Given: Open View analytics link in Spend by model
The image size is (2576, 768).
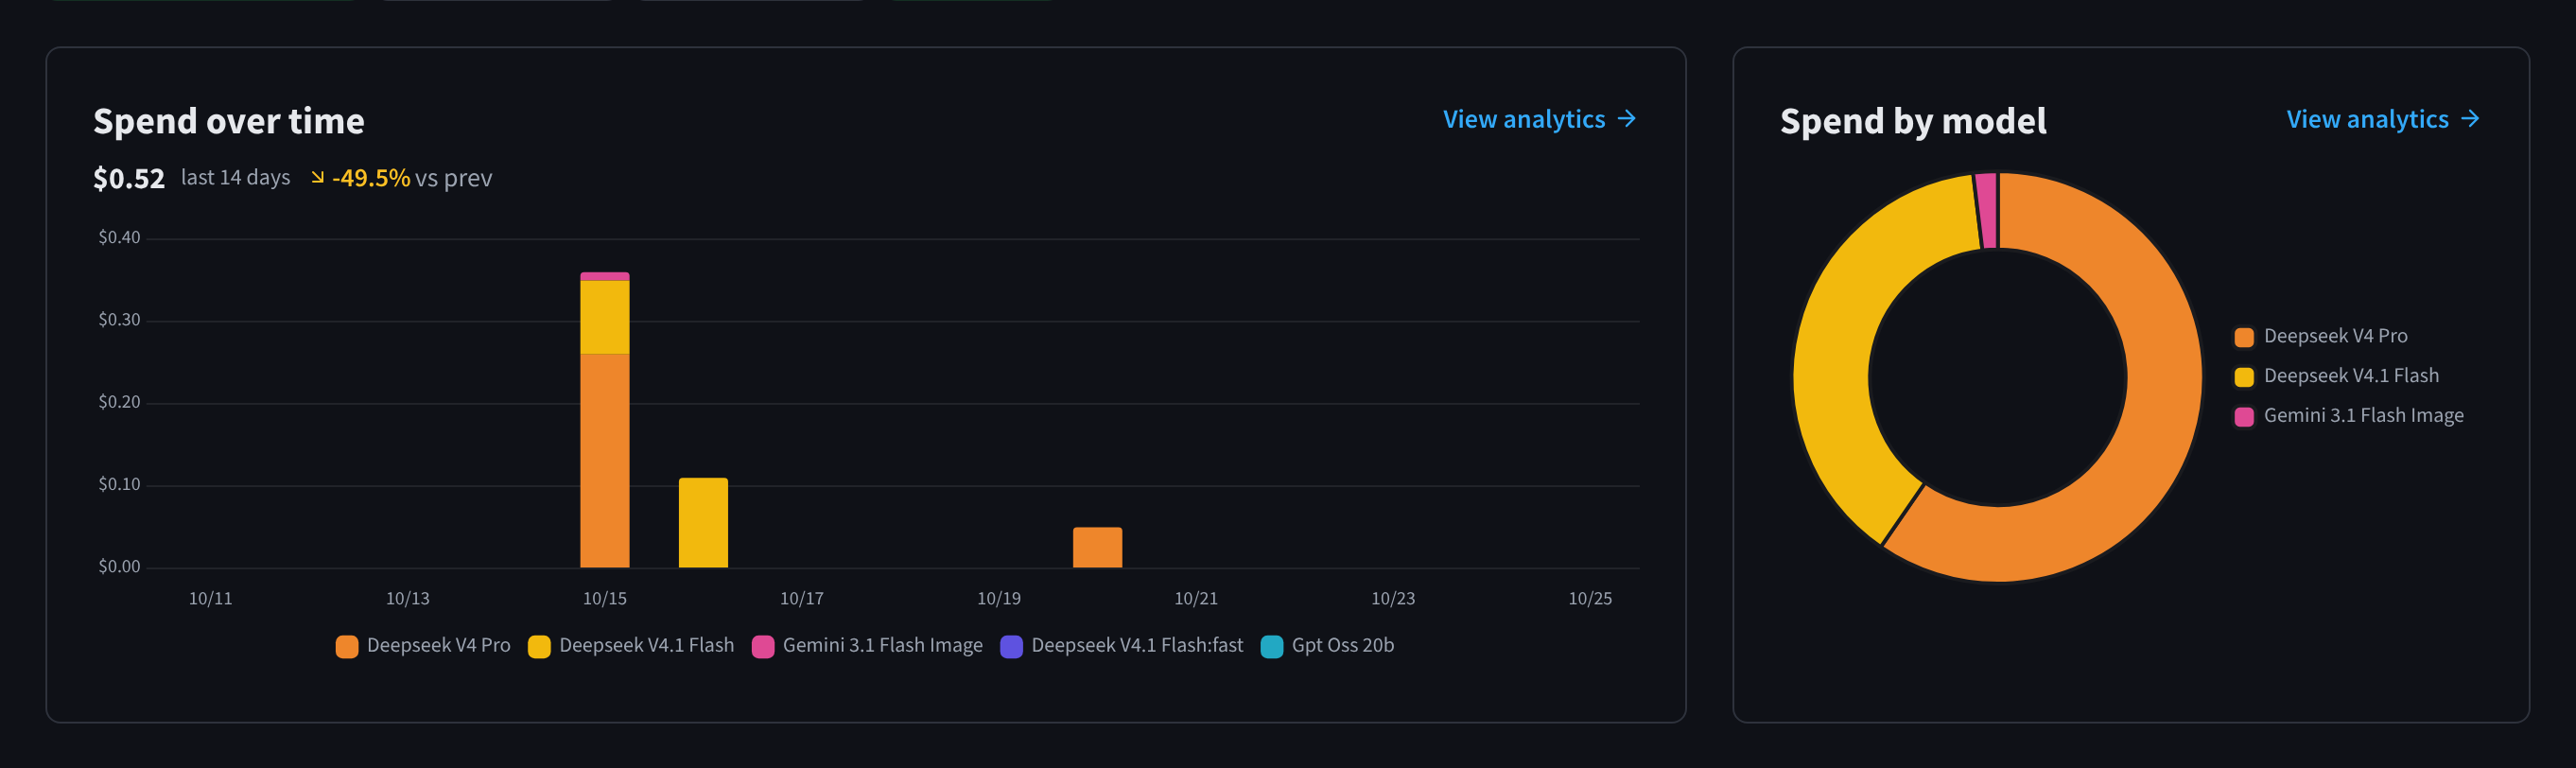Looking at the screenshot, I should click(2383, 119).
